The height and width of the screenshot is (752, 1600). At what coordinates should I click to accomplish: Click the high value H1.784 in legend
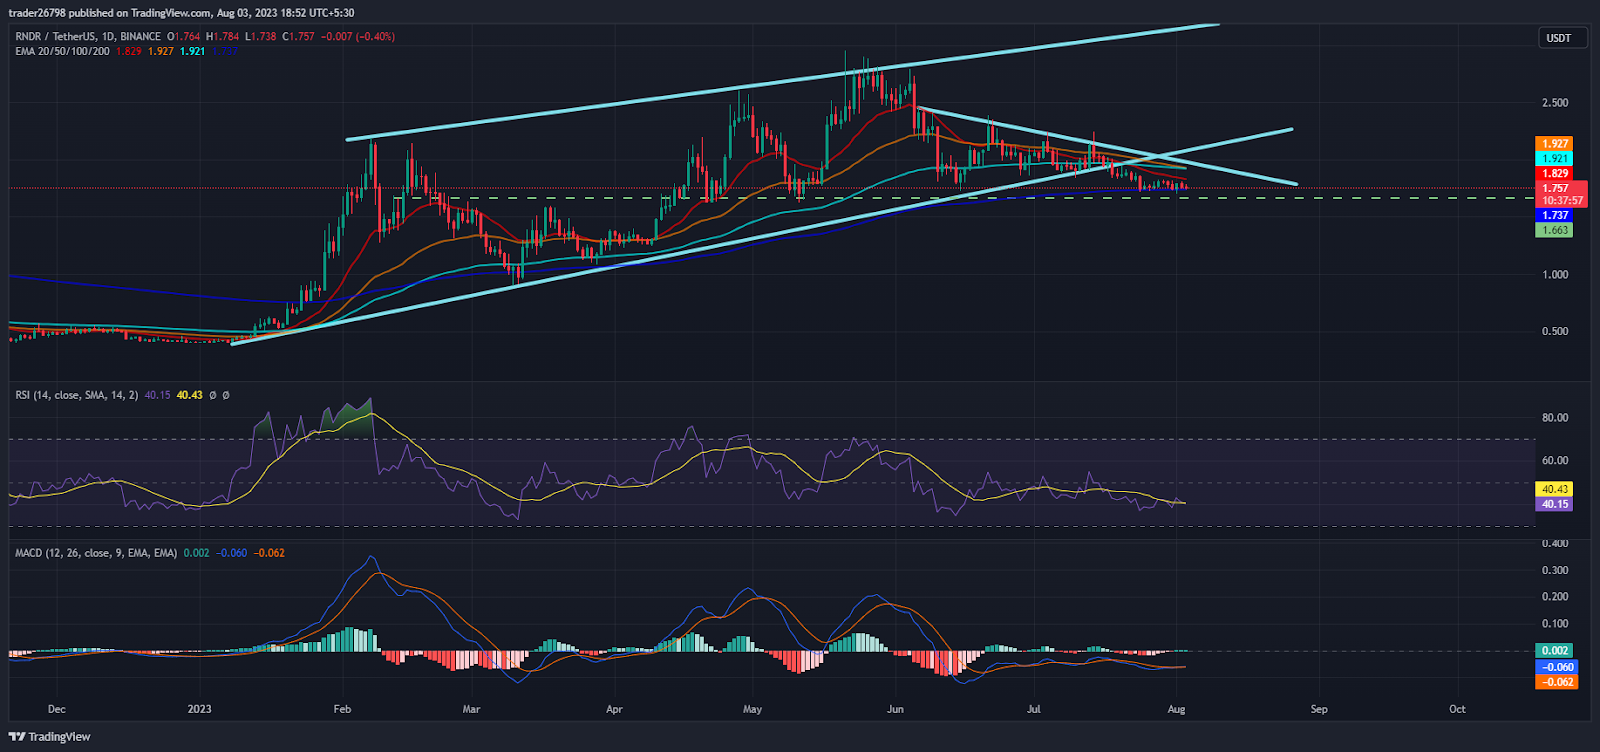[222, 36]
